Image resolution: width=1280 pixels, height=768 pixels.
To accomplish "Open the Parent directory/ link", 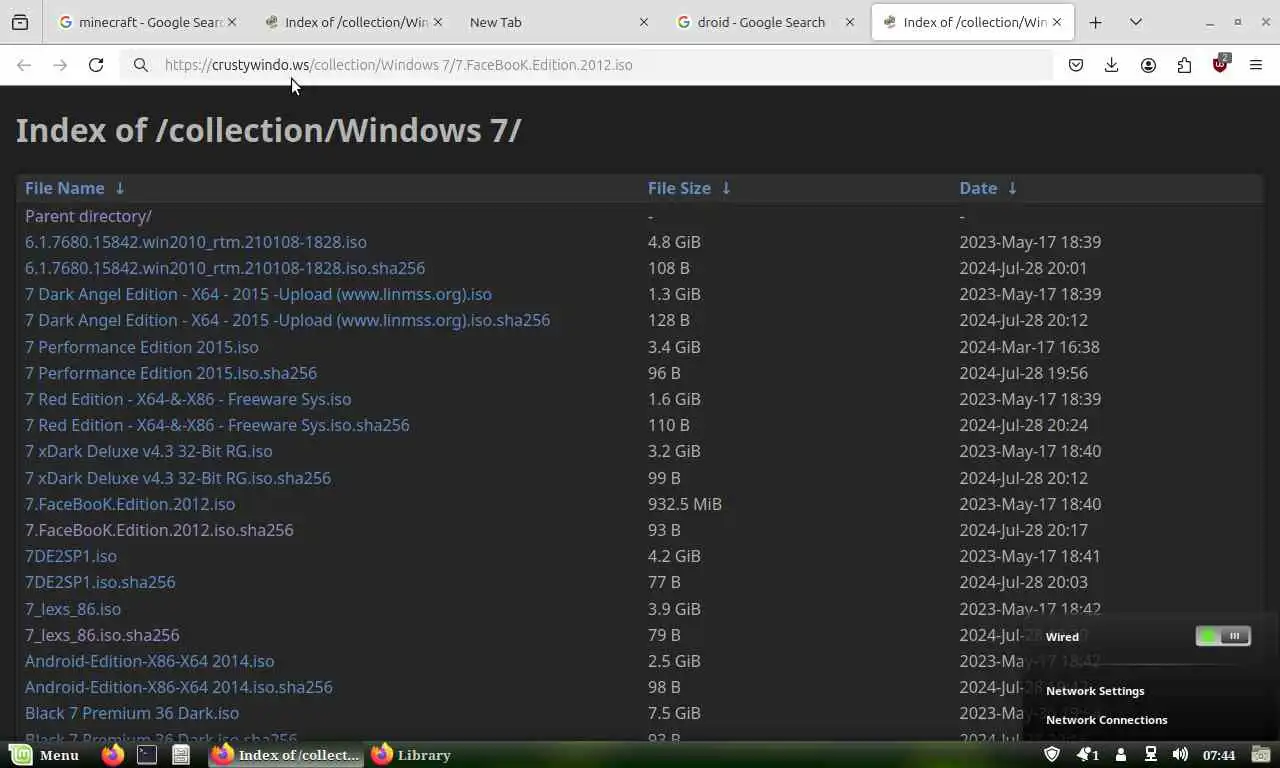I will coord(88,216).
